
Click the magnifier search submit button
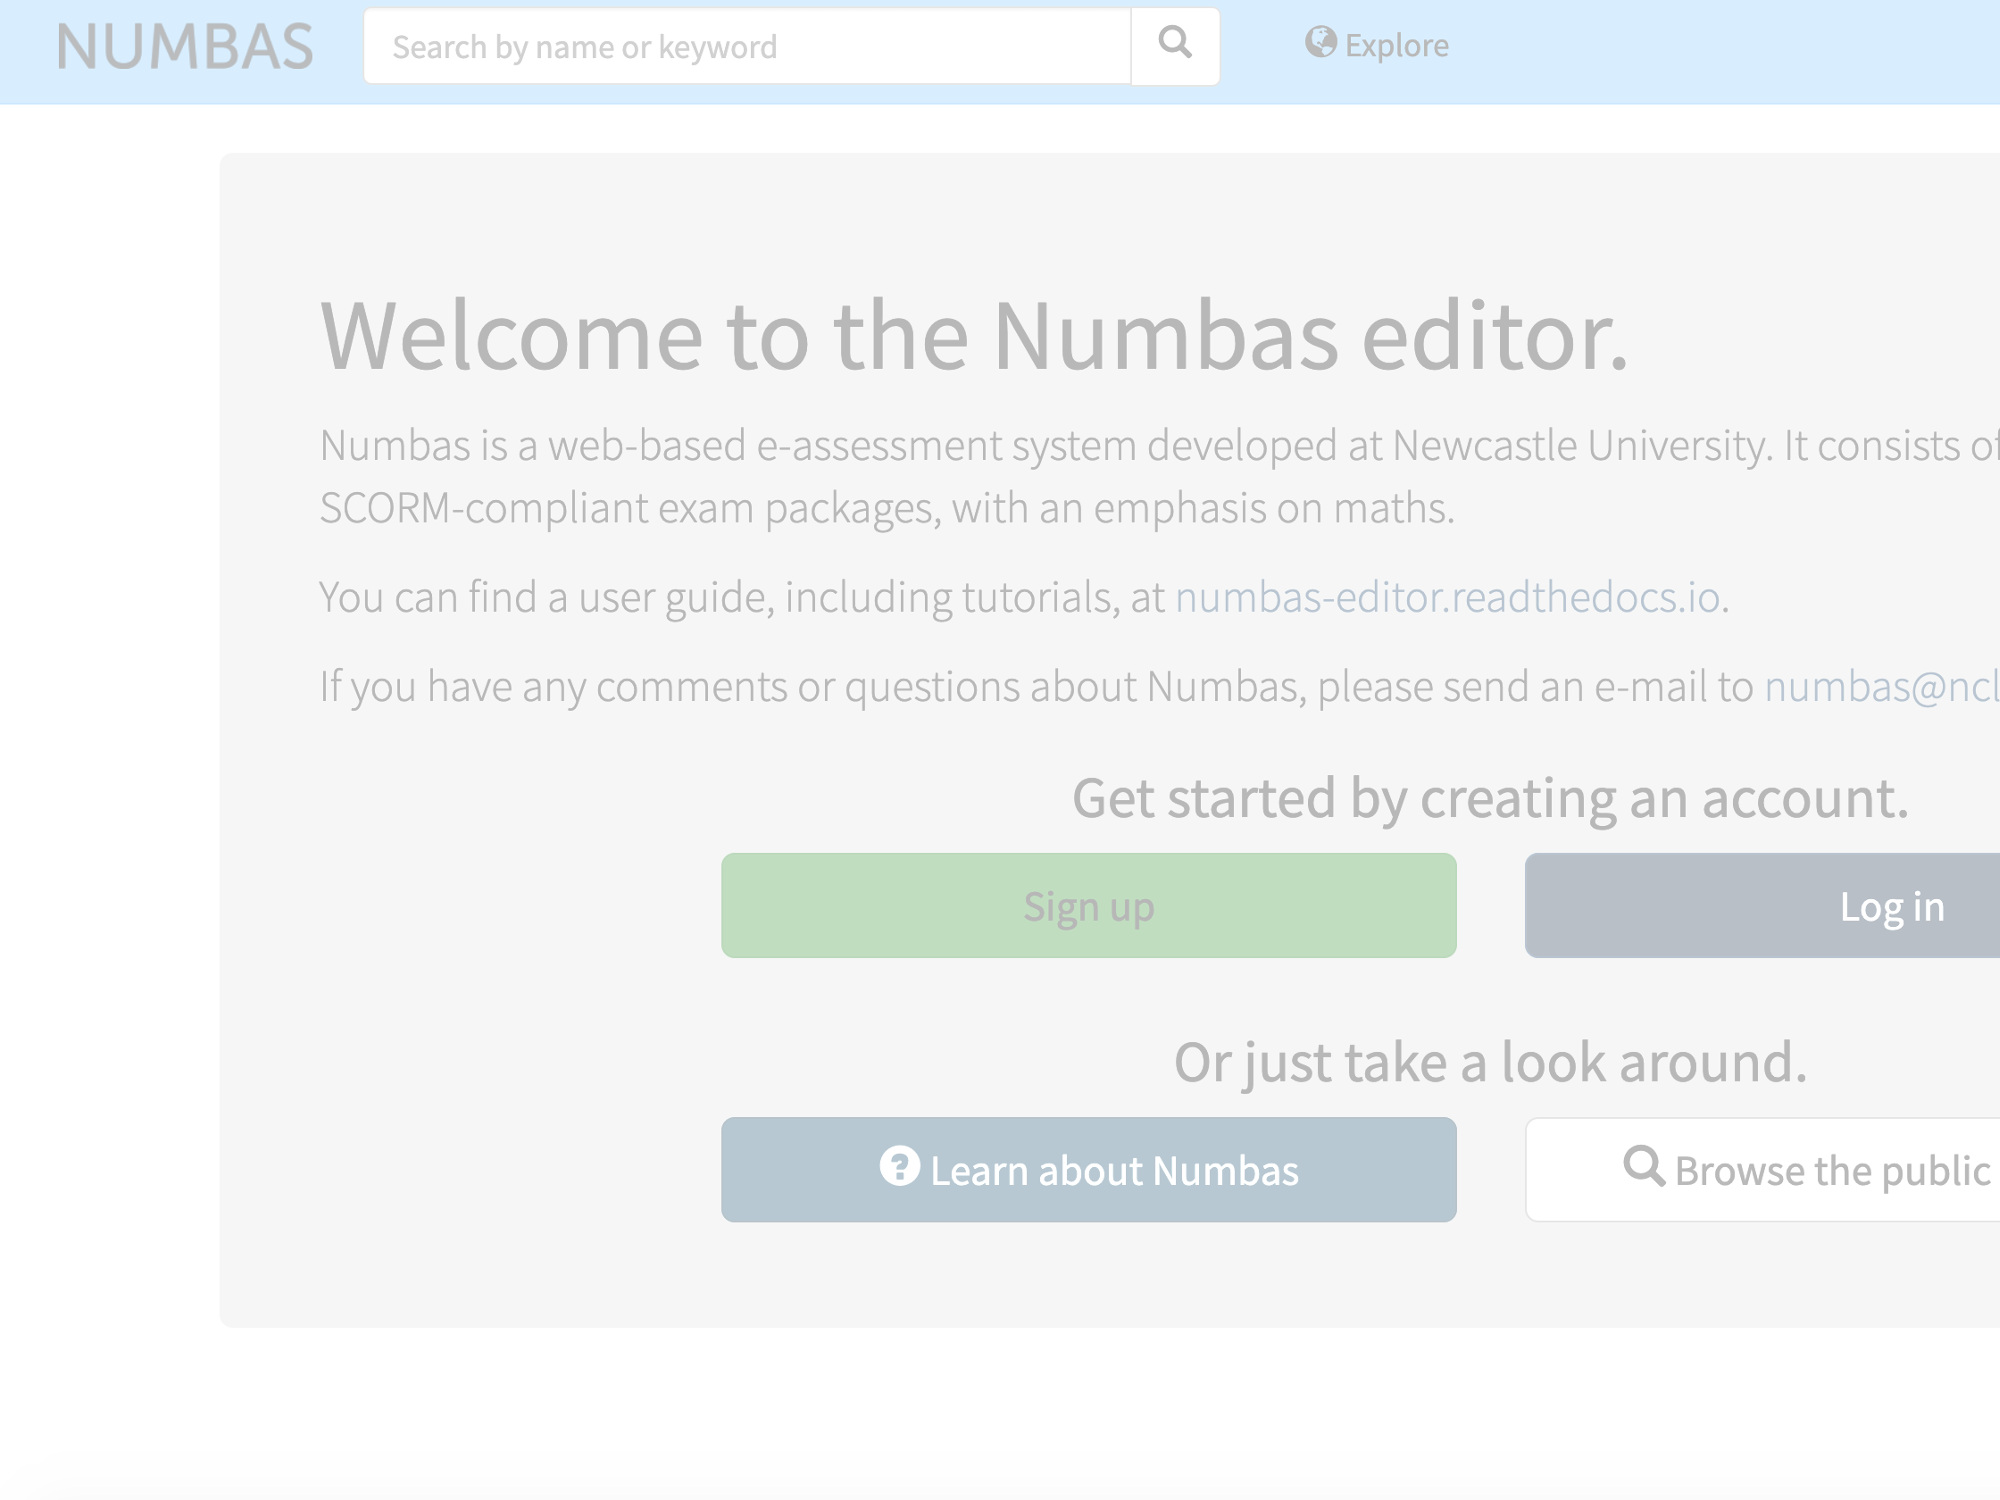pyautogui.click(x=1175, y=46)
